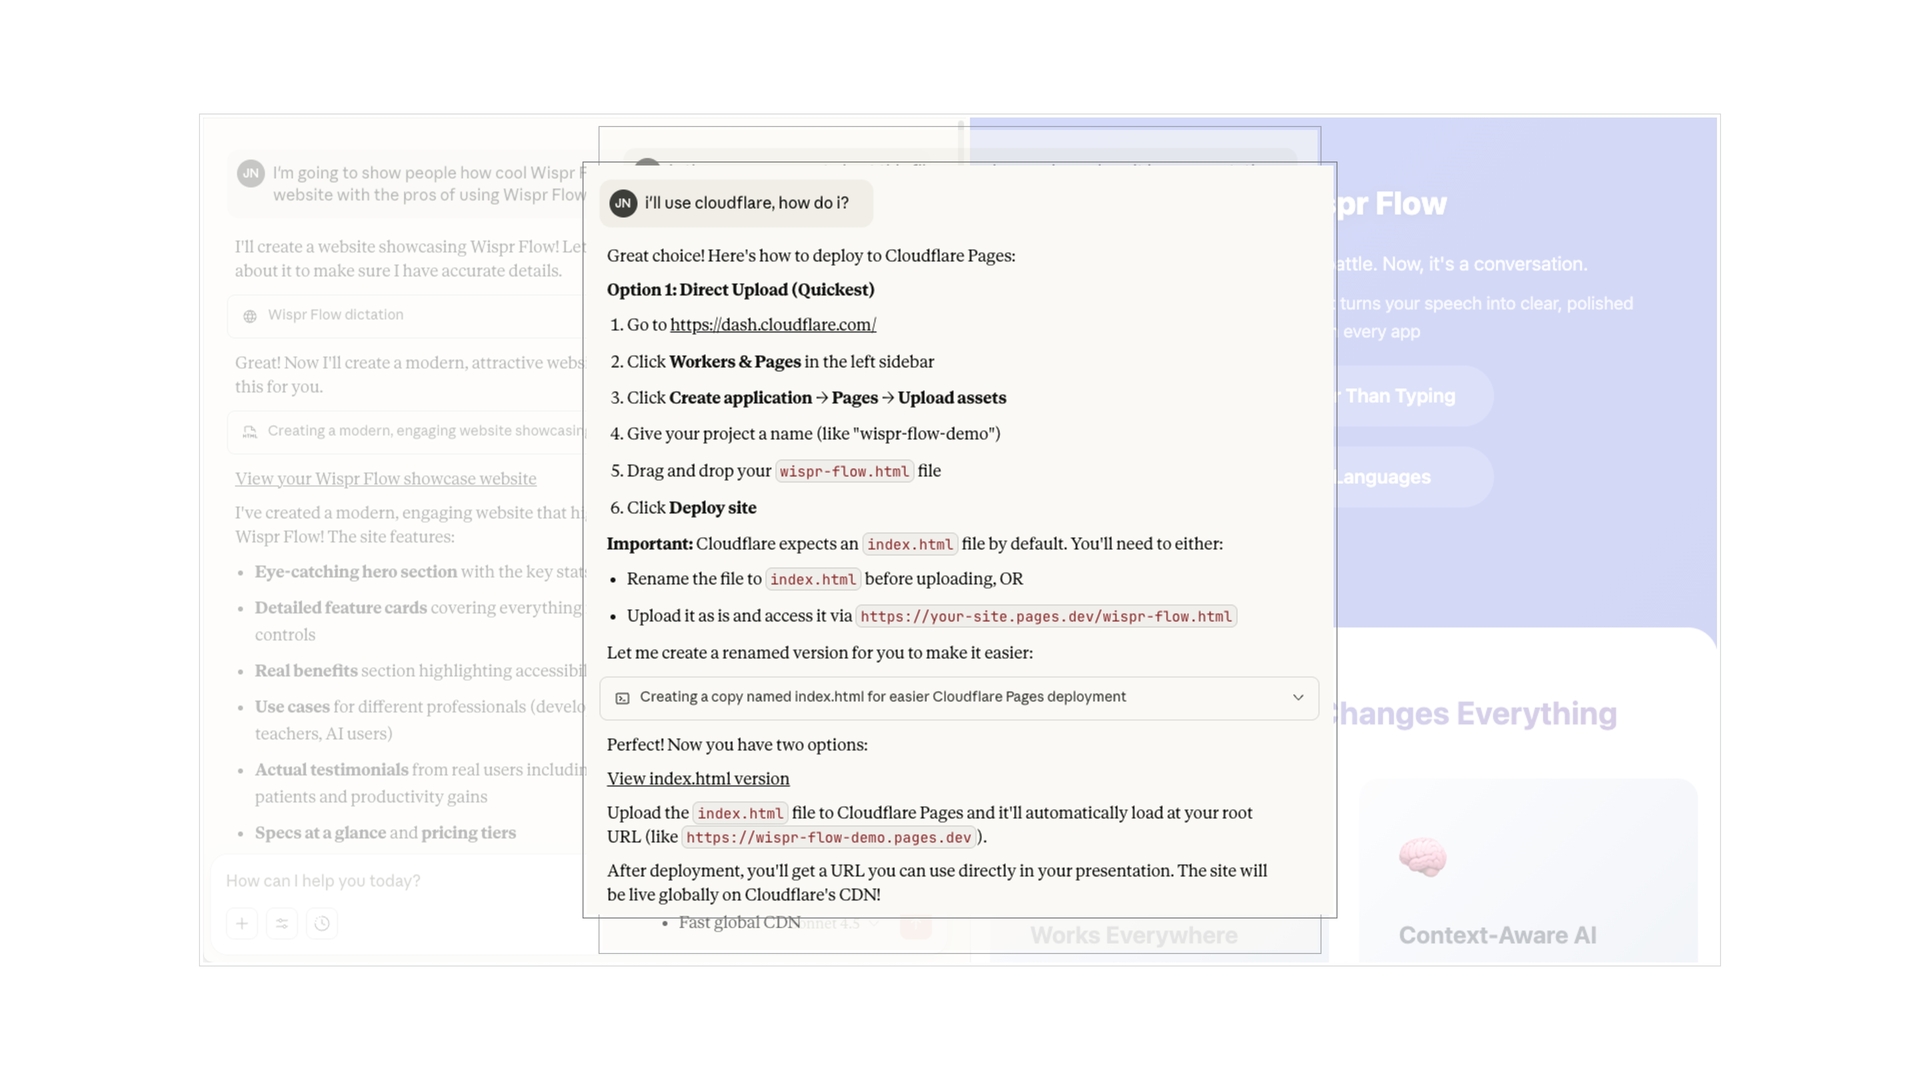
Task: Click the terminal icon in the Creating a copy row
Action: point(622,698)
